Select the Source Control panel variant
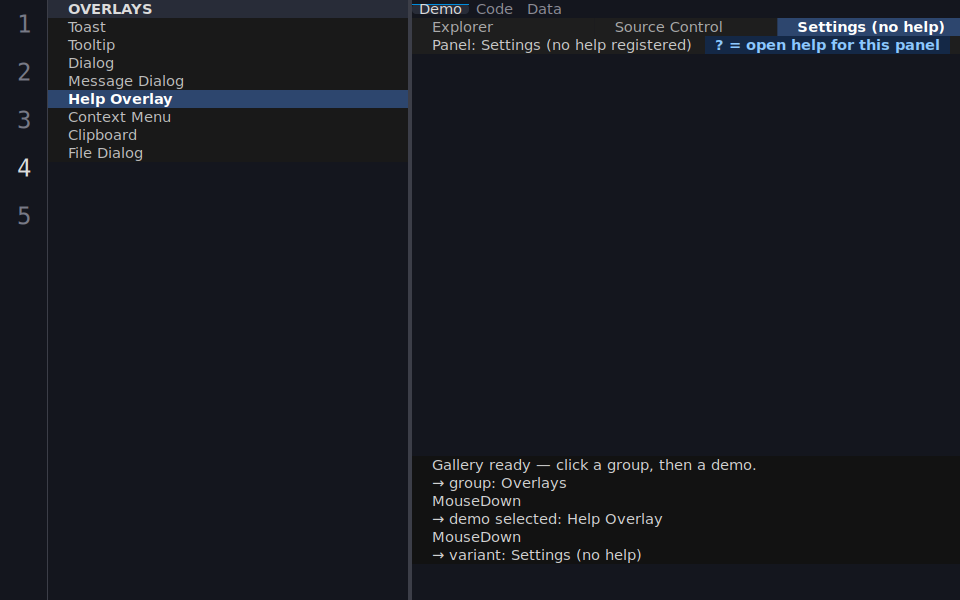960x600 pixels. tap(685, 27)
